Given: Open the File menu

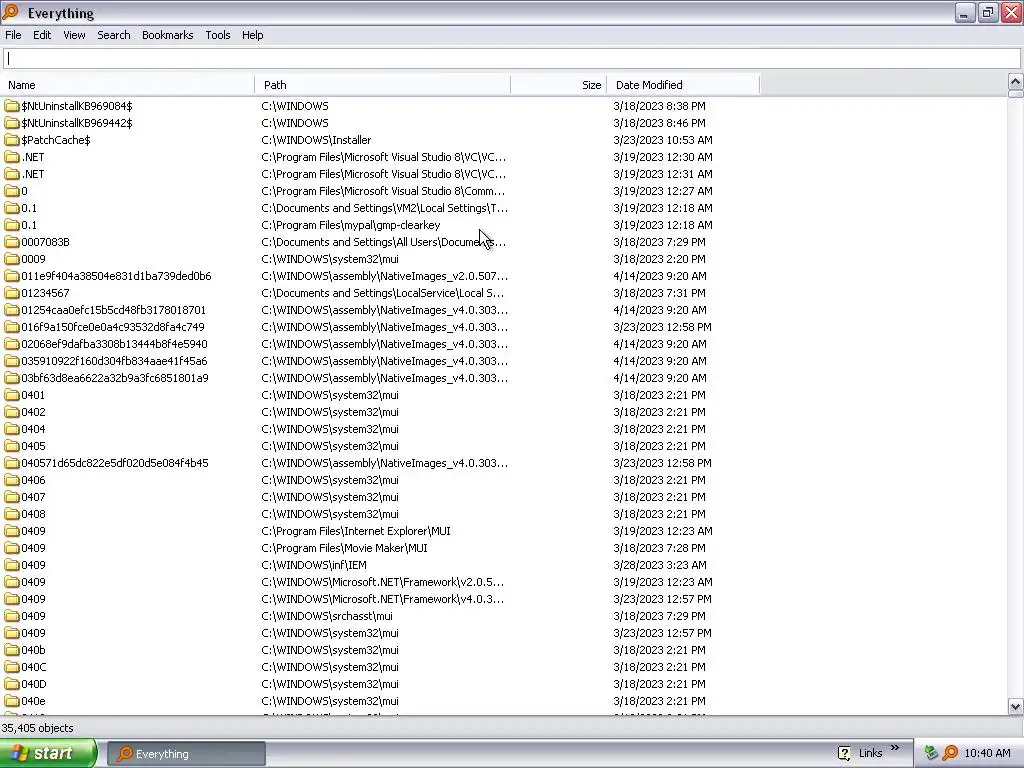Looking at the screenshot, I should tap(13, 35).
